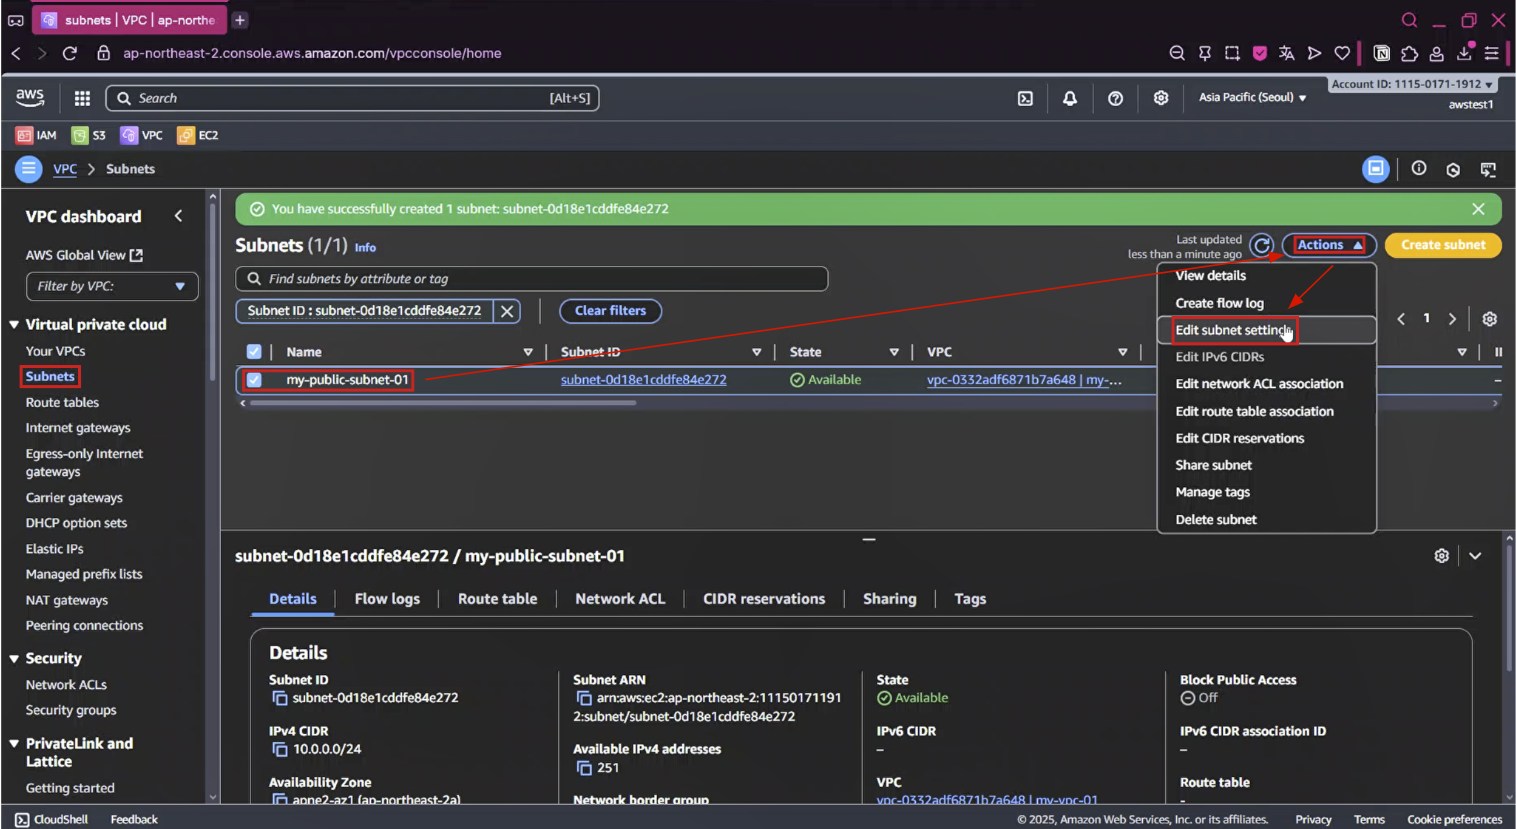
Task: Open the Asia Pacific (Seoul) region selector
Action: coord(1252,98)
